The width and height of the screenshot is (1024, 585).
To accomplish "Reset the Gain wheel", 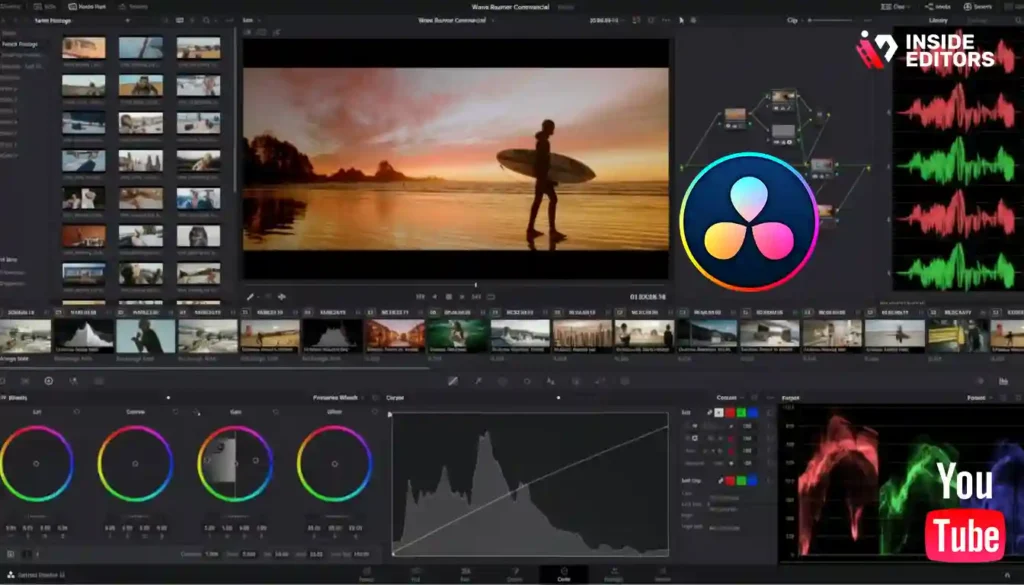I will [276, 412].
